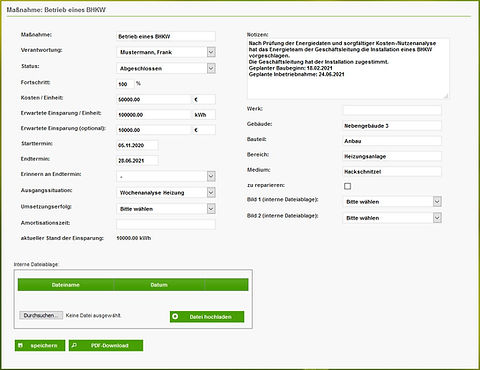Click the empty Werk field
Screen dimensions: 480x370
pos(392,110)
